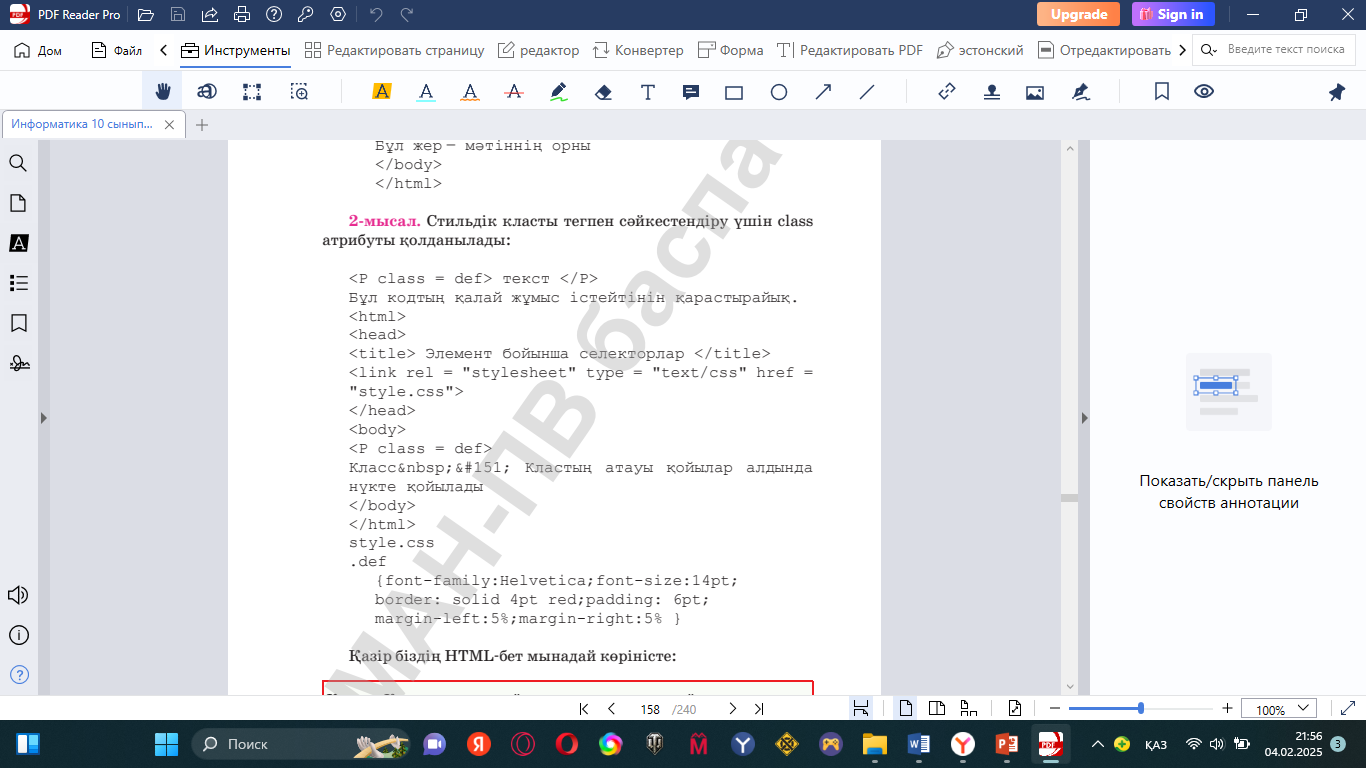Print the document with the printer icon

coord(242,15)
